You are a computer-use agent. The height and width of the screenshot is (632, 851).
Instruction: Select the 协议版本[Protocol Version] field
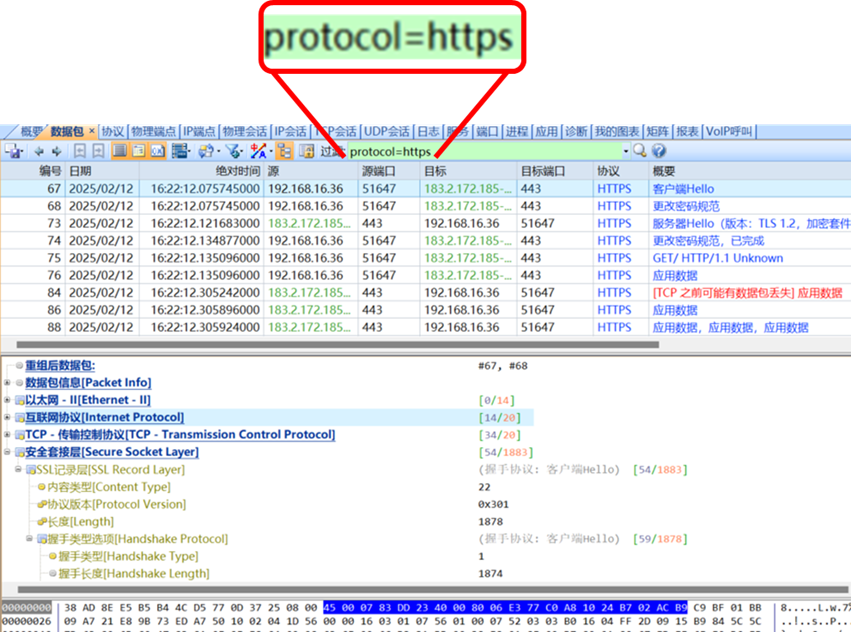click(x=117, y=504)
